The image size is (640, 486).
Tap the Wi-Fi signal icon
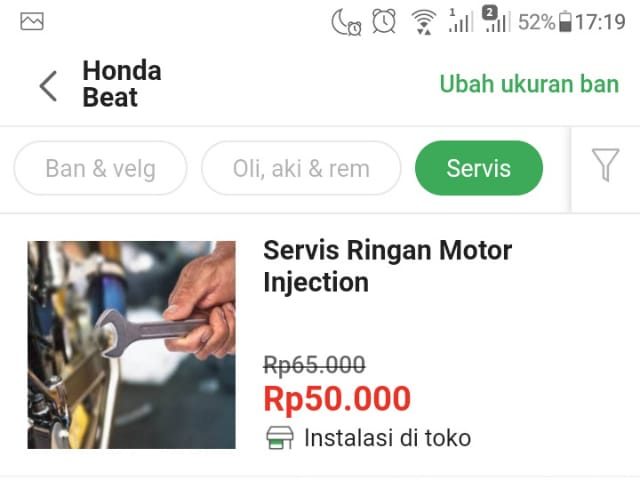point(424,22)
